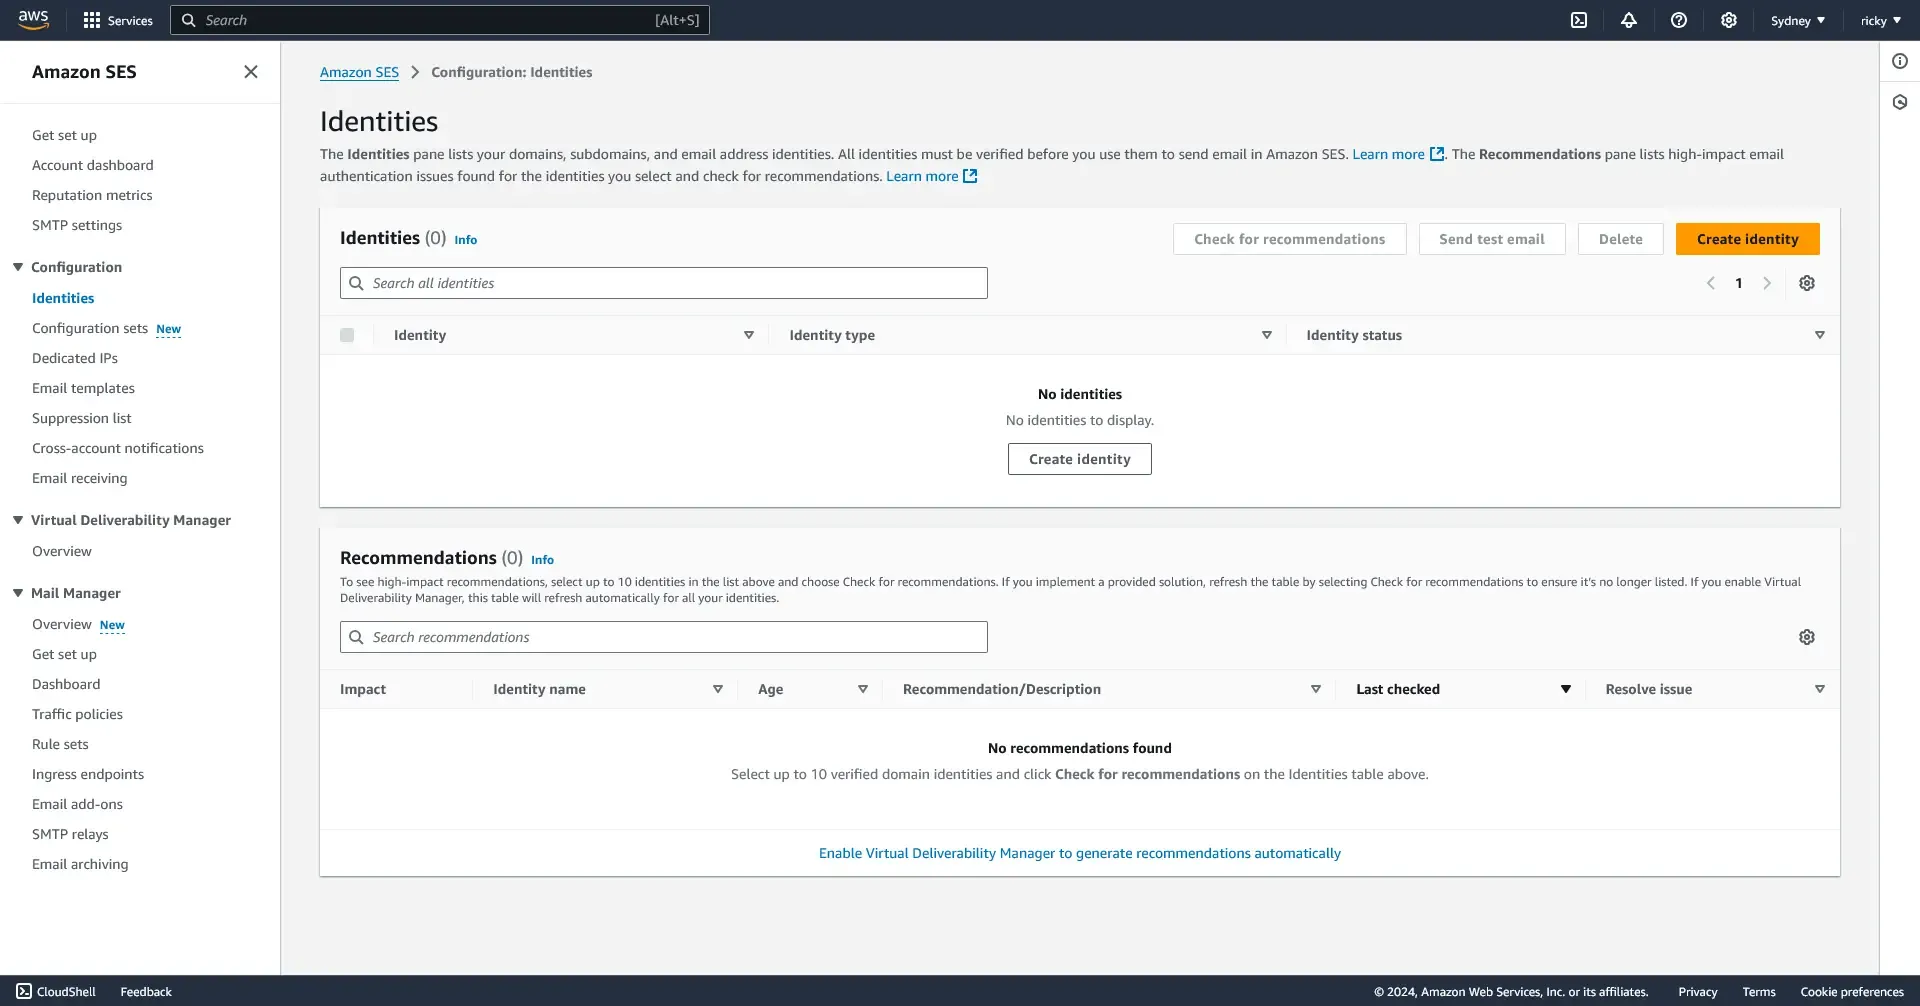Click external link icon after second Learn more
Screen dimensions: 1920x1006
pyautogui.click(x=970, y=176)
